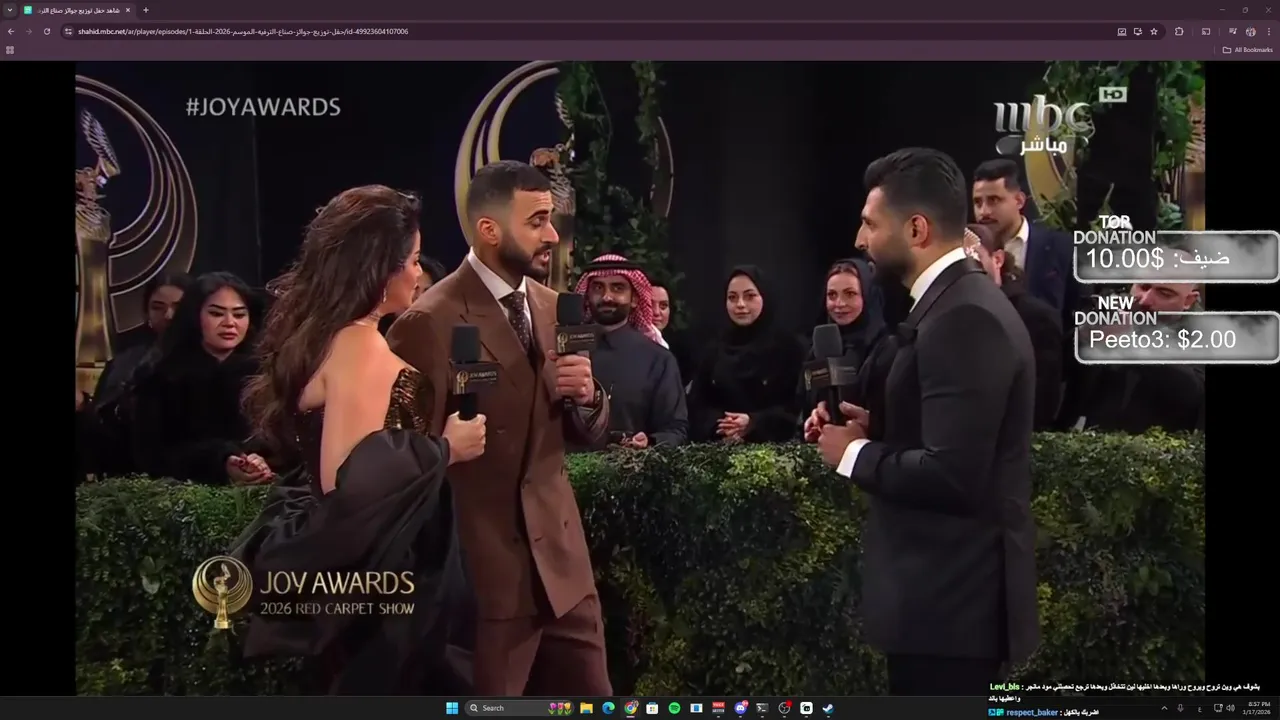Click the Levi_bls chat username
1280x720 pixels.
[x=1004, y=687]
